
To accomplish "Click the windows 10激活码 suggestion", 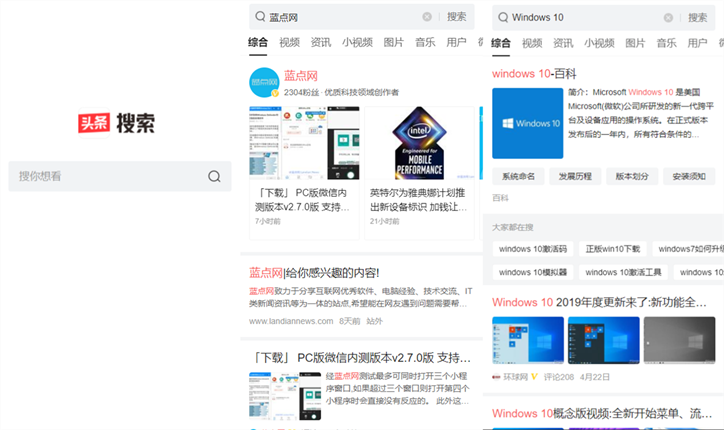I will [x=532, y=248].
